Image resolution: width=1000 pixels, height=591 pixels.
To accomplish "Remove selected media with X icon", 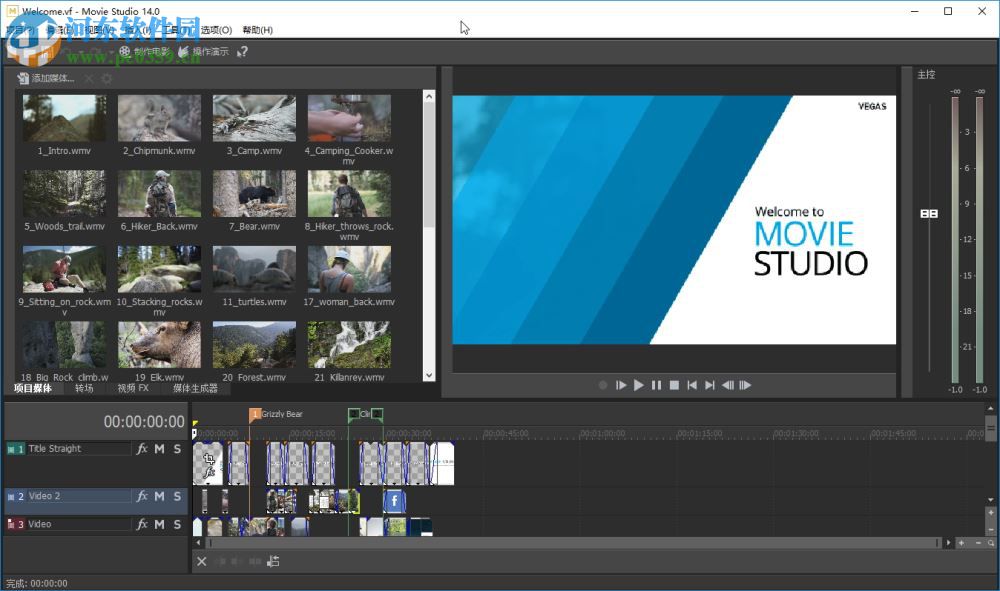I will [89, 78].
